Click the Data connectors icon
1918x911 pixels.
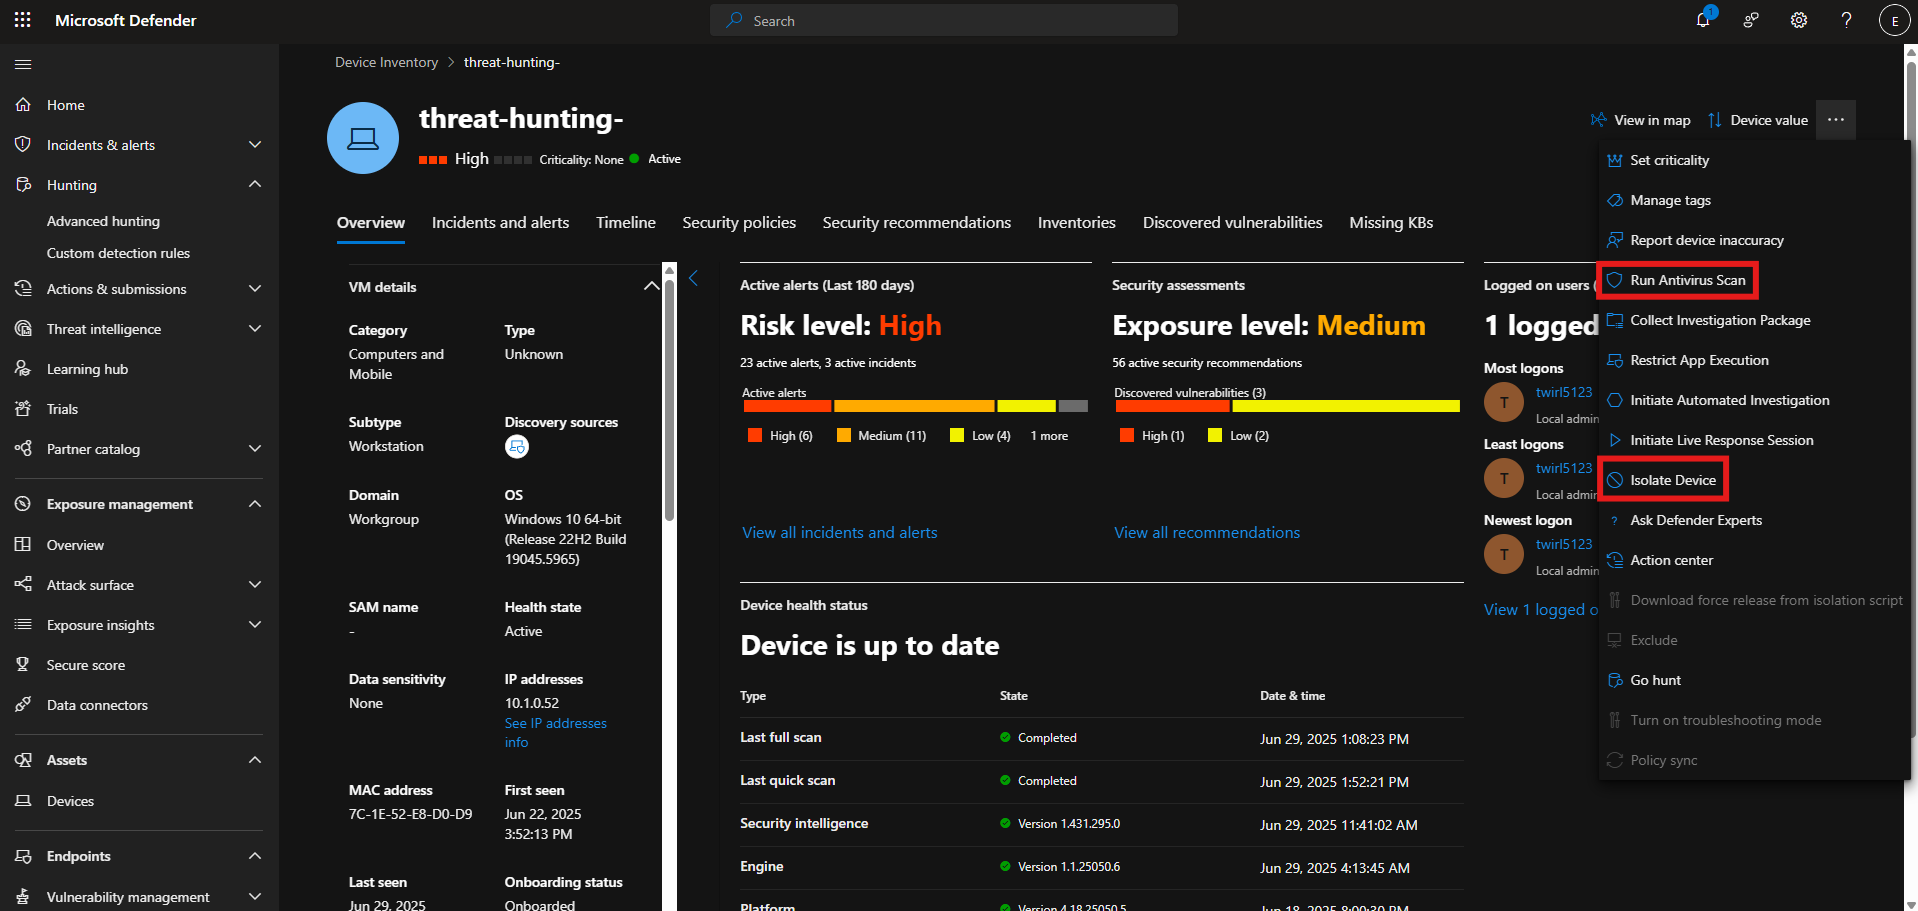pos(23,704)
